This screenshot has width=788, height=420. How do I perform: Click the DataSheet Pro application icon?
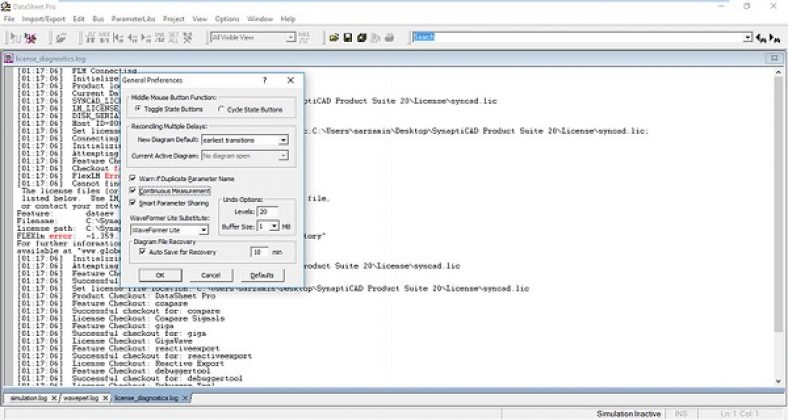[6, 6]
